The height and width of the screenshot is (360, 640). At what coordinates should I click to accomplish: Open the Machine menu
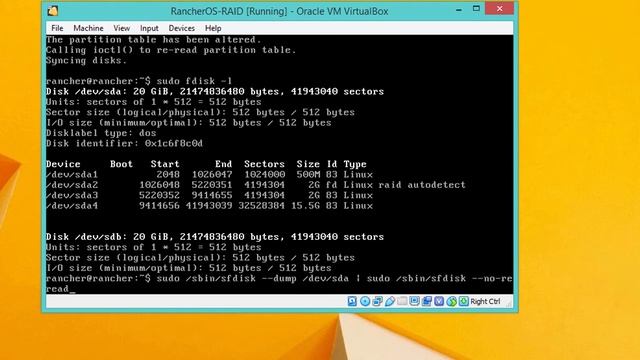88,28
